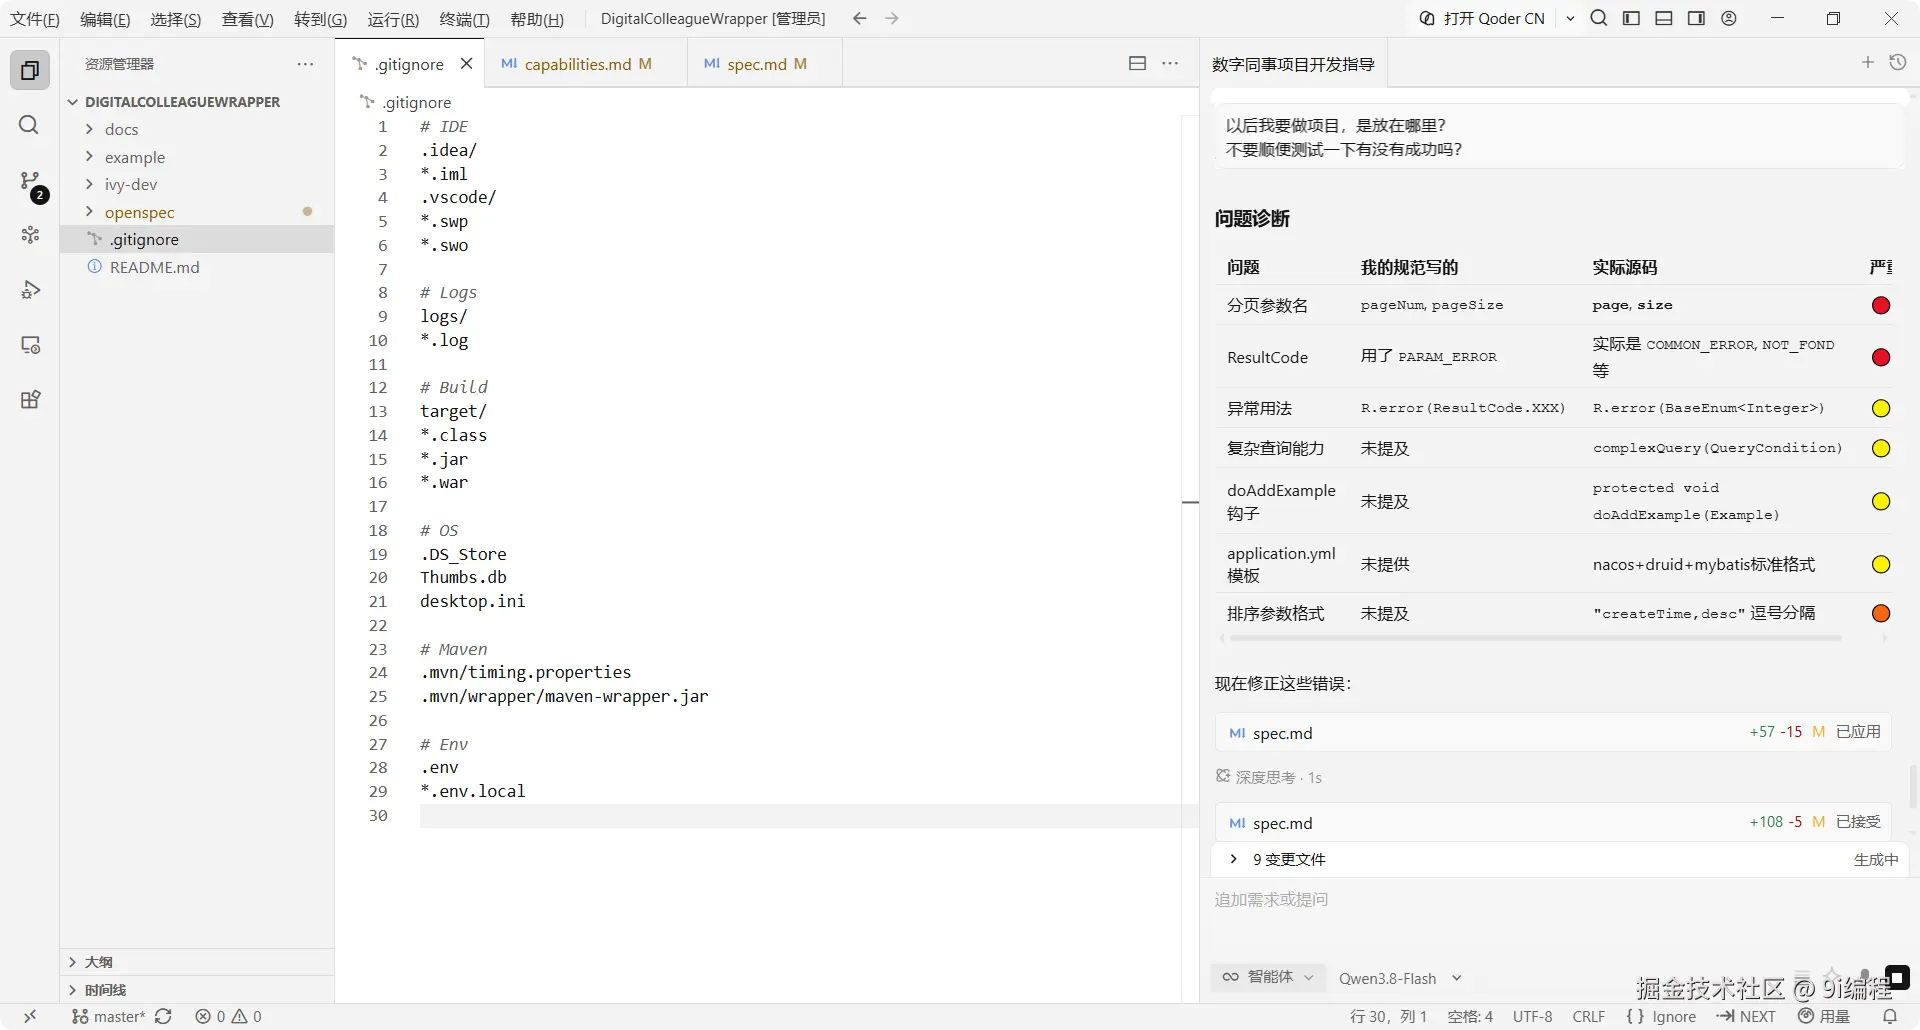Click the CRLF line ending indicator
1920x1030 pixels.
(x=1588, y=1016)
